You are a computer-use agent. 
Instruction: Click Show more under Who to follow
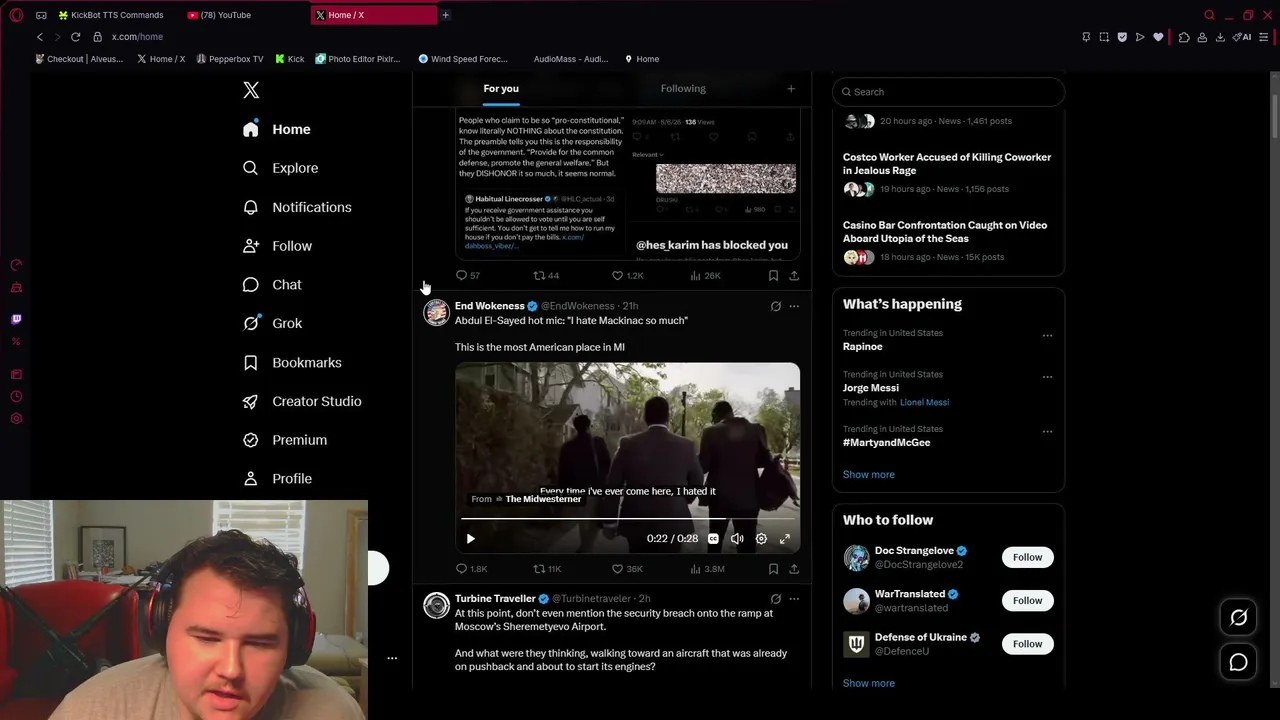[x=868, y=684]
